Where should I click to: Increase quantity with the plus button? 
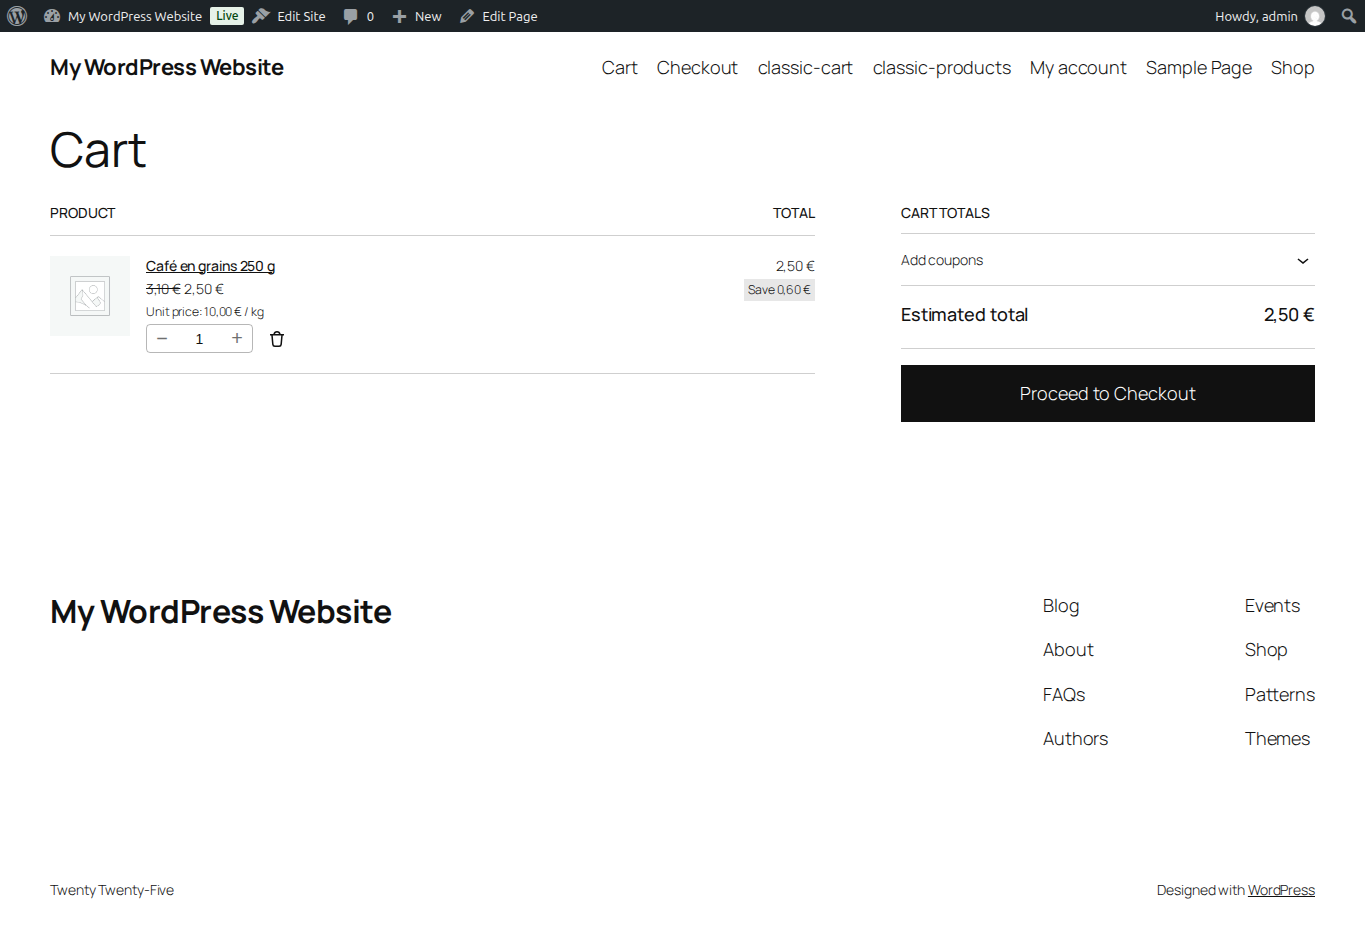(237, 339)
